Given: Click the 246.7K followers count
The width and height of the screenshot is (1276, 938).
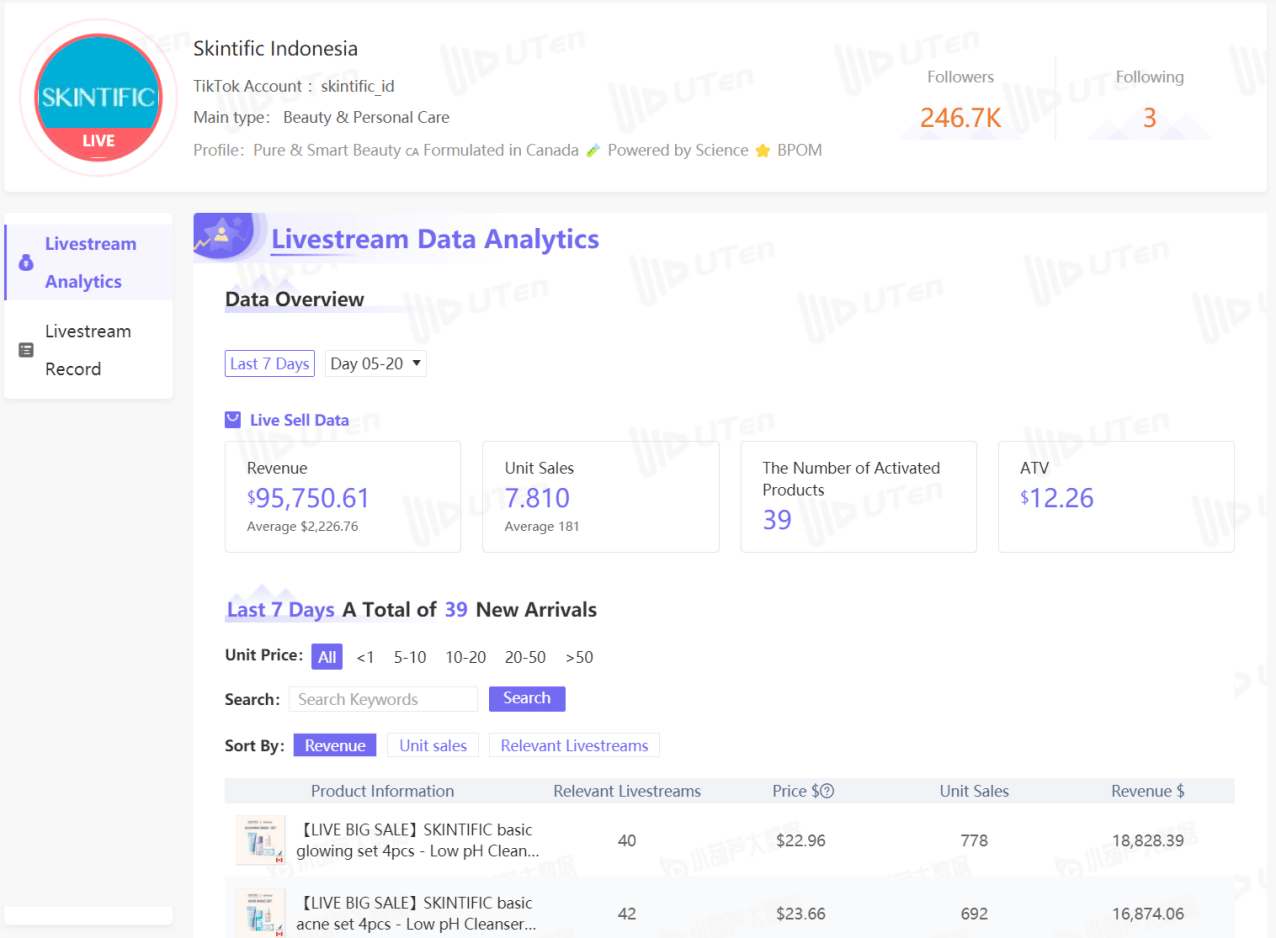Looking at the screenshot, I should point(961,118).
